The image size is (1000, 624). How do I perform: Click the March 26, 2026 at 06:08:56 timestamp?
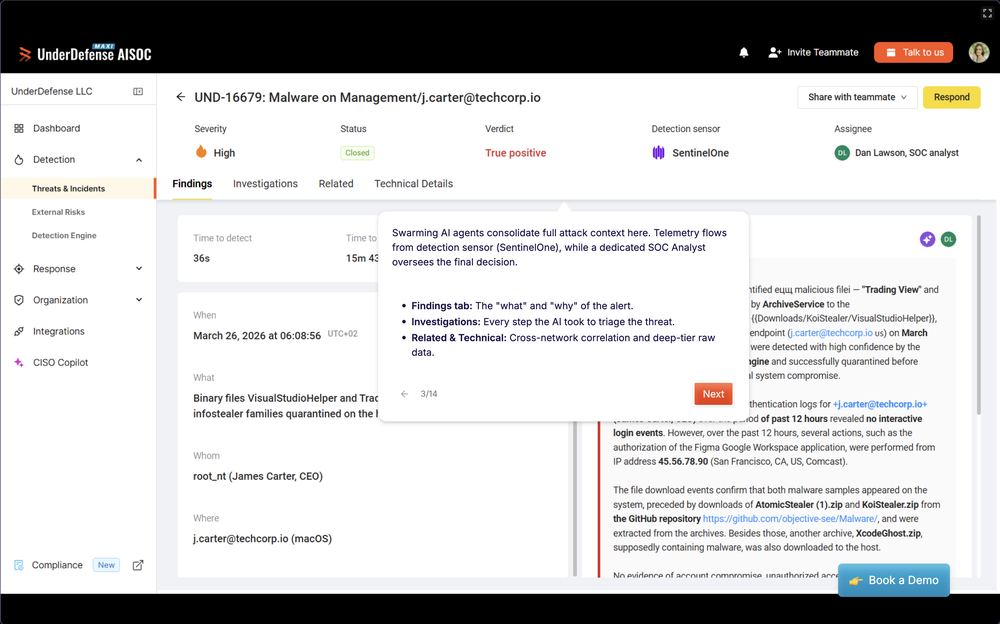(257, 336)
